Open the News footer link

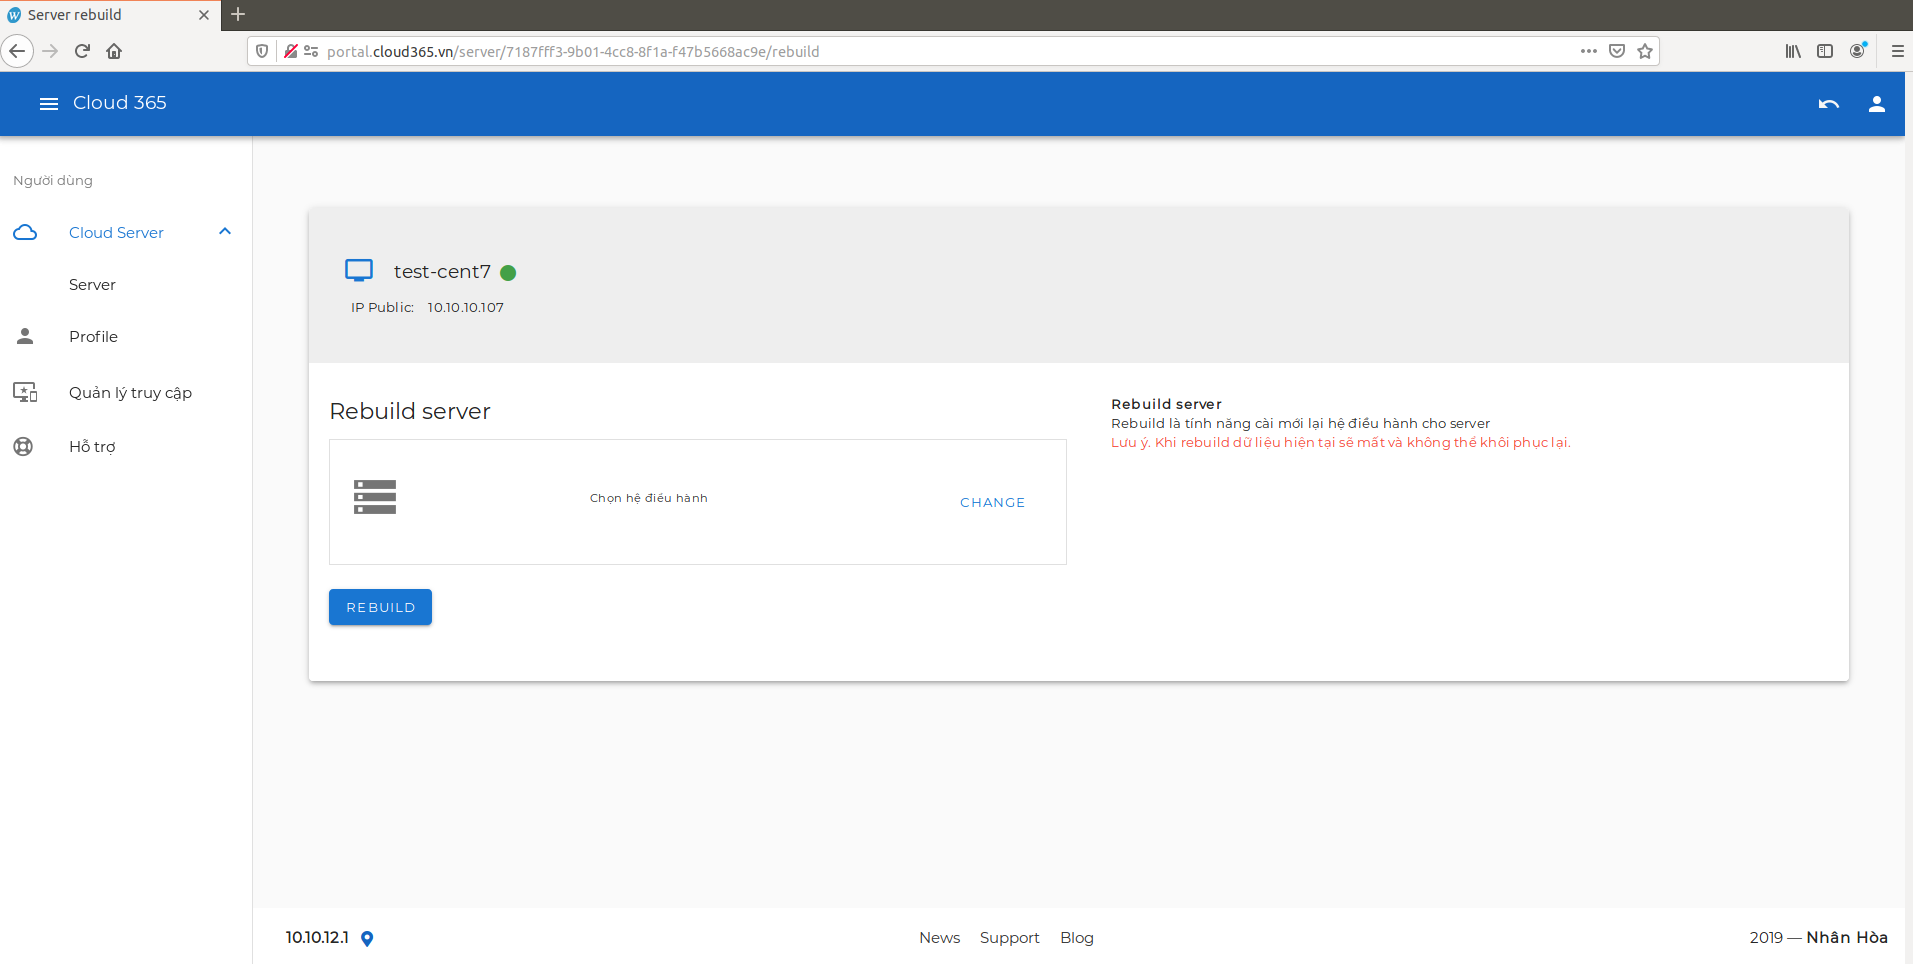(939, 938)
